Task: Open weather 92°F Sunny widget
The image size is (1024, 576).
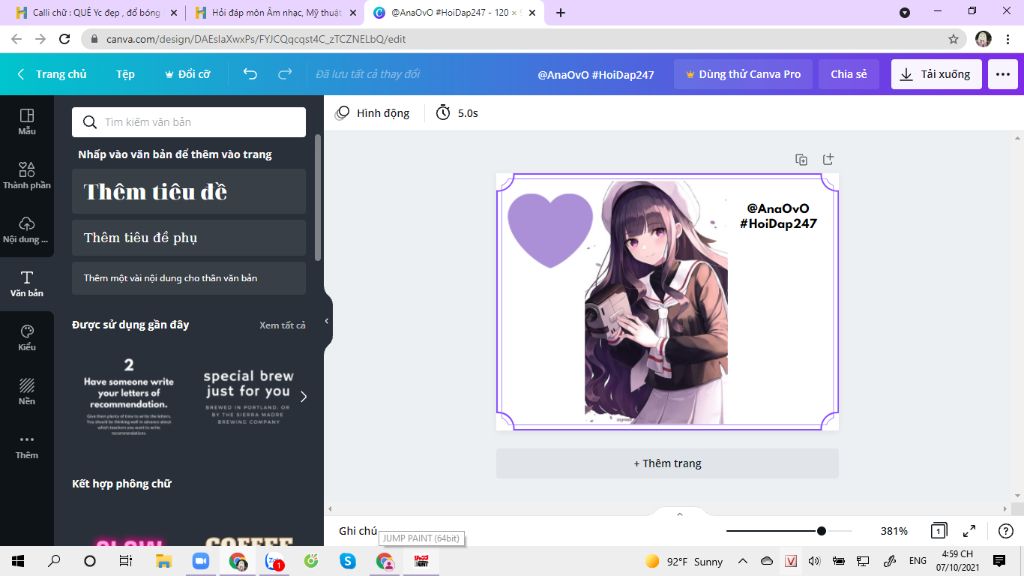Action: (x=683, y=561)
